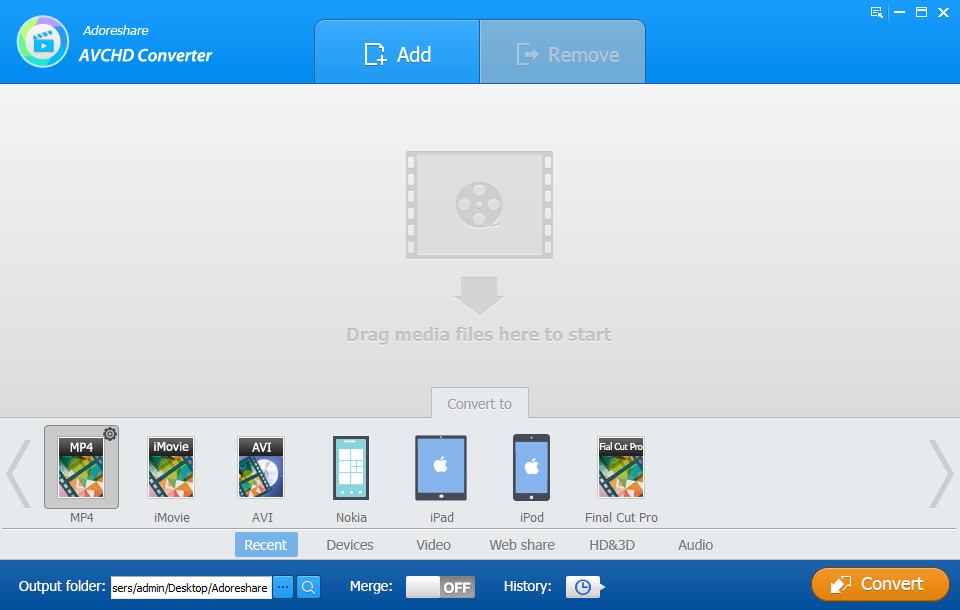Open MP4 settings gear icon
This screenshot has height=610, width=960.
(x=110, y=434)
